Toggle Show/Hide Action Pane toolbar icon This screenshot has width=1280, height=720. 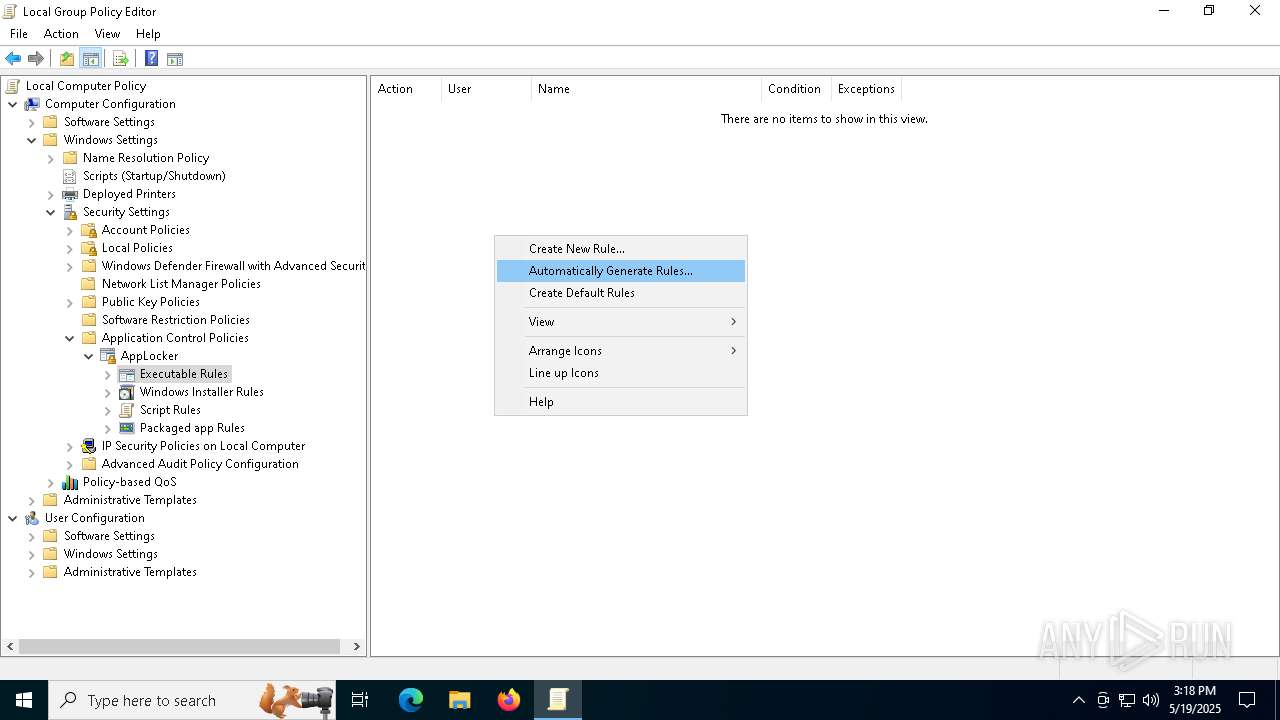[175, 59]
